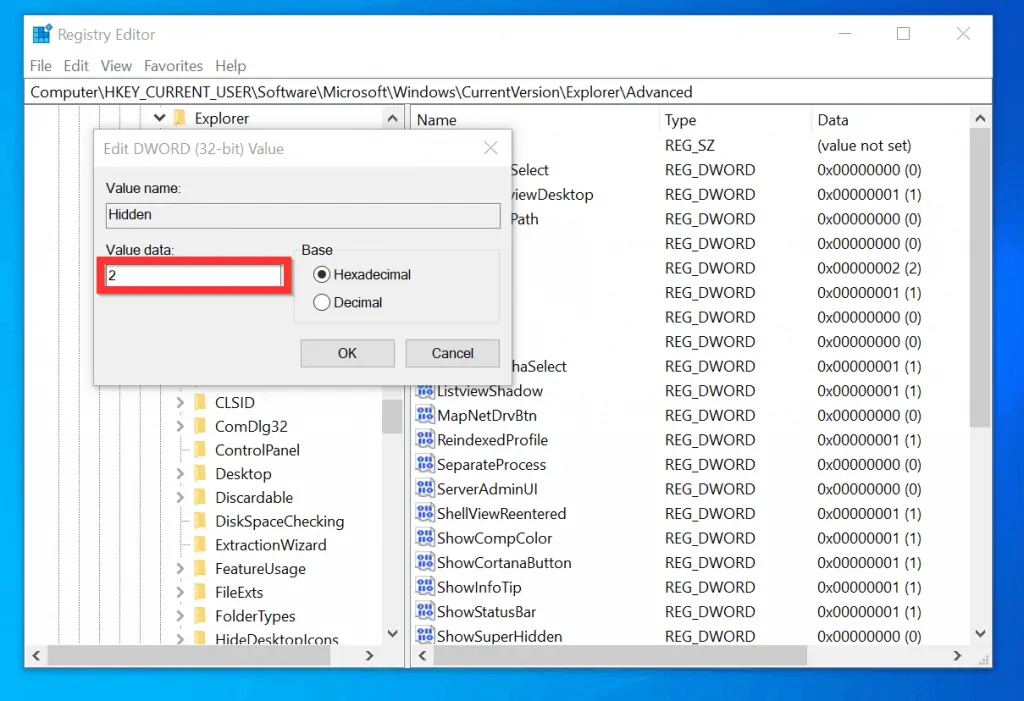Open the Edit menu
This screenshot has height=701, width=1024.
76,66
